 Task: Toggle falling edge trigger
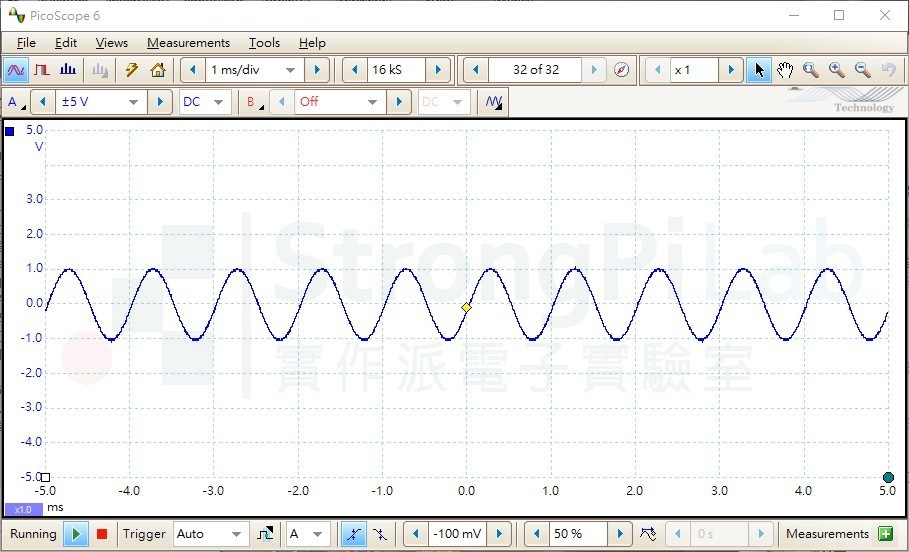(380, 534)
